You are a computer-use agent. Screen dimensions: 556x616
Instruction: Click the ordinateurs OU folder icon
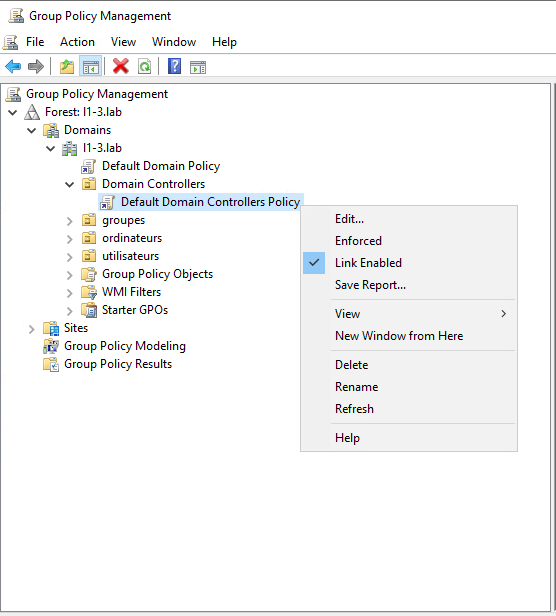89,238
